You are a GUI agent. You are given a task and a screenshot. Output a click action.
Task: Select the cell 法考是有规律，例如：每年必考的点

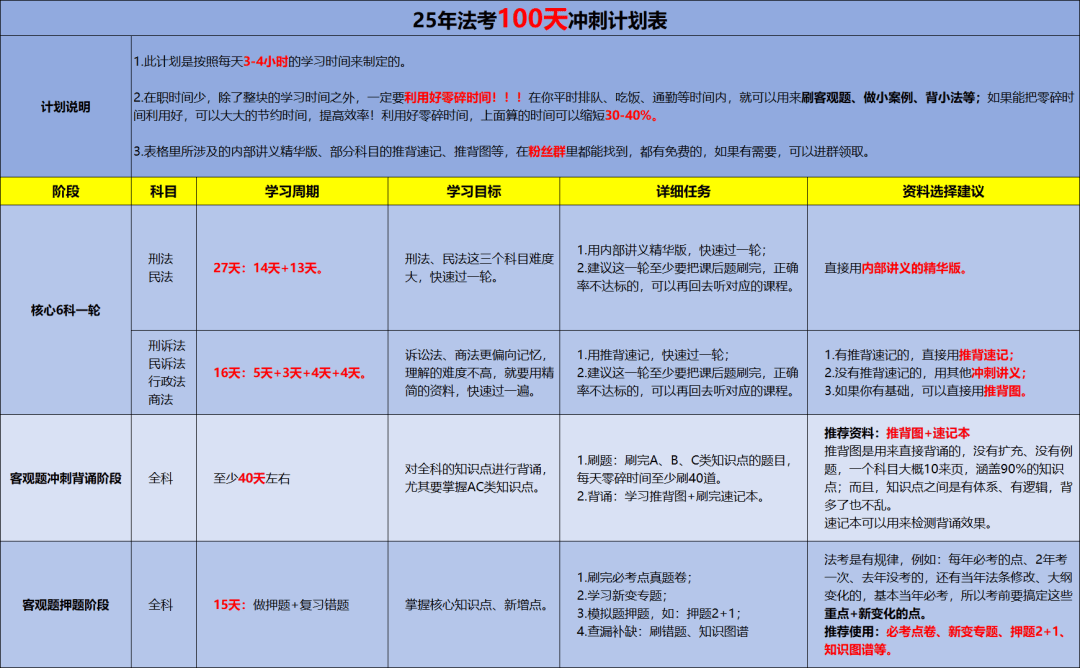click(x=943, y=605)
